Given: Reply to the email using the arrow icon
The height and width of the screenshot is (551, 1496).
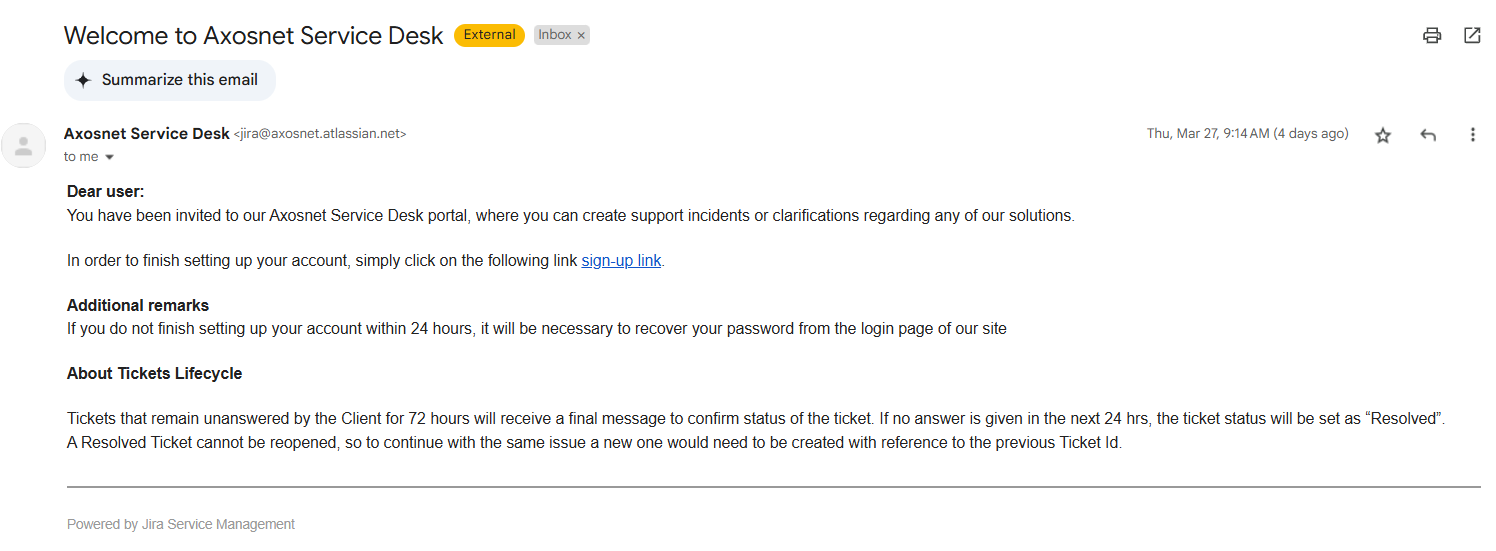Looking at the screenshot, I should (1428, 135).
